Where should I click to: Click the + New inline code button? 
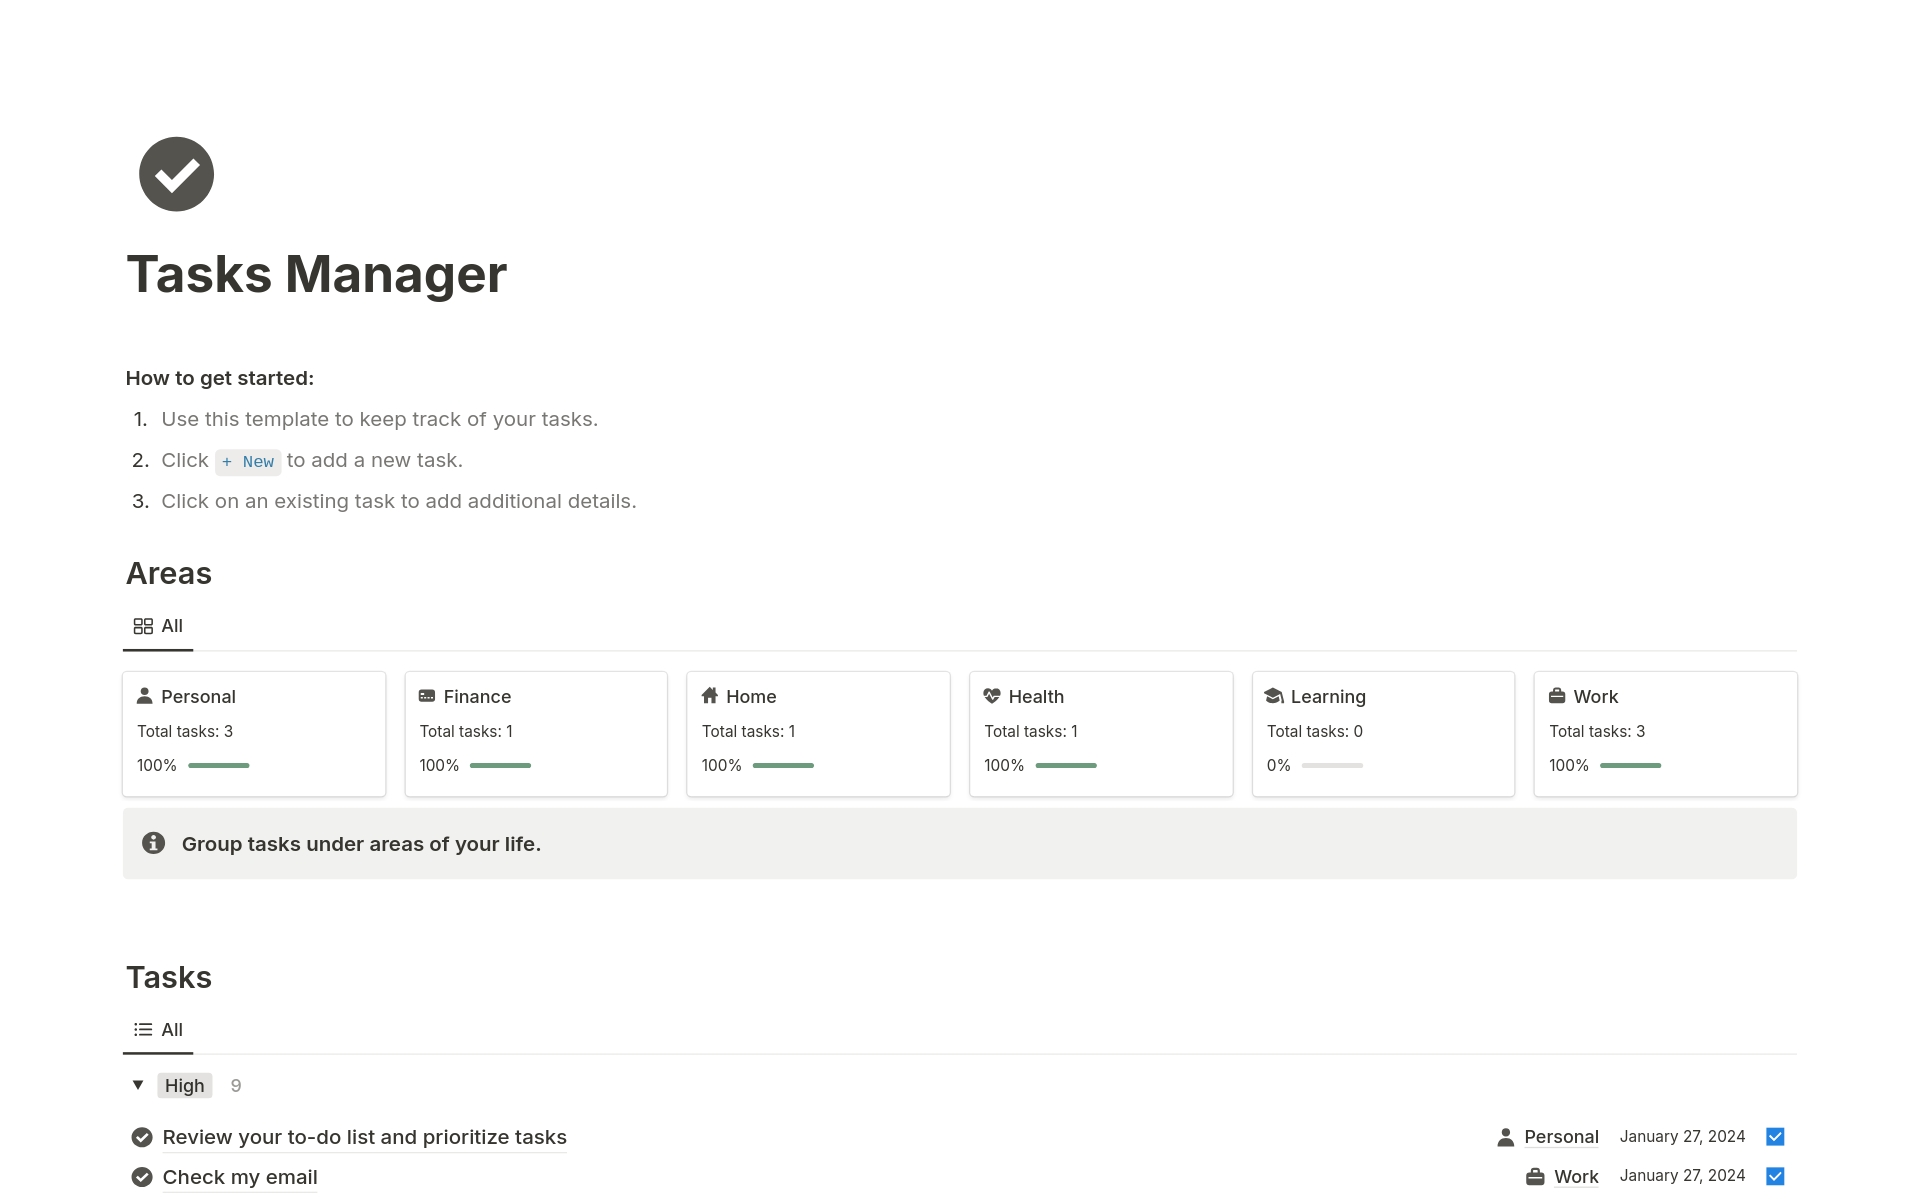[248, 462]
